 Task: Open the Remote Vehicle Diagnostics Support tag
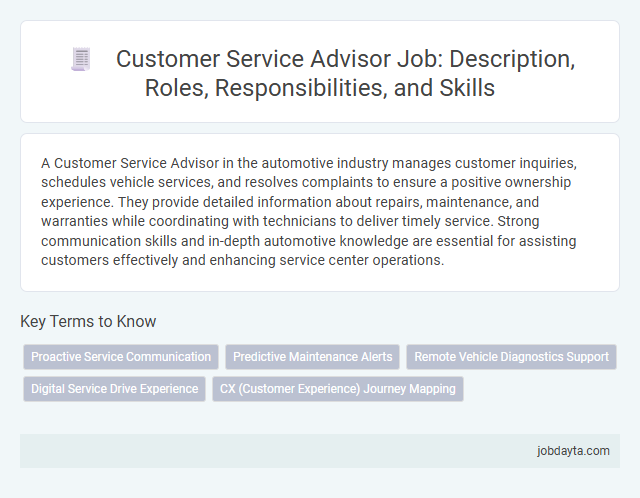point(511,357)
